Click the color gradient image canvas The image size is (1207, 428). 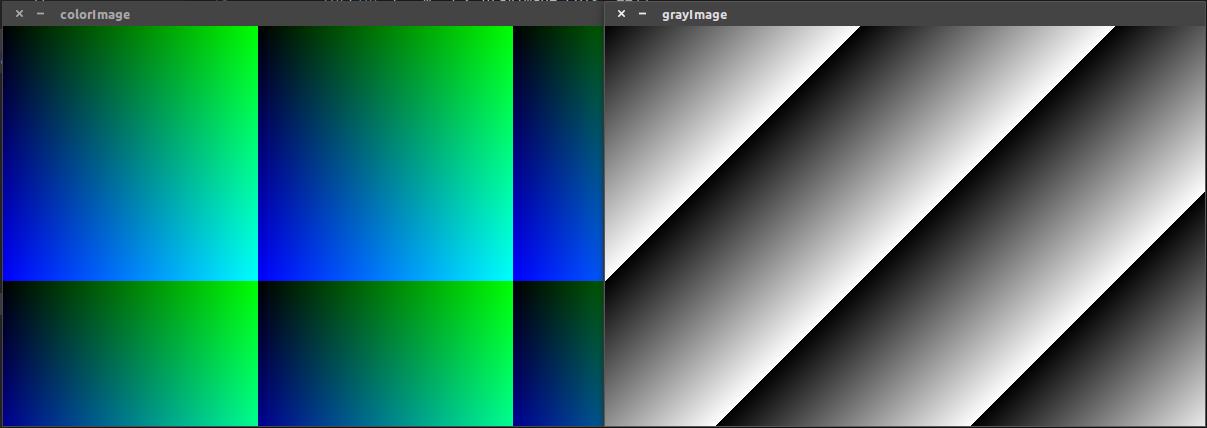(303, 226)
